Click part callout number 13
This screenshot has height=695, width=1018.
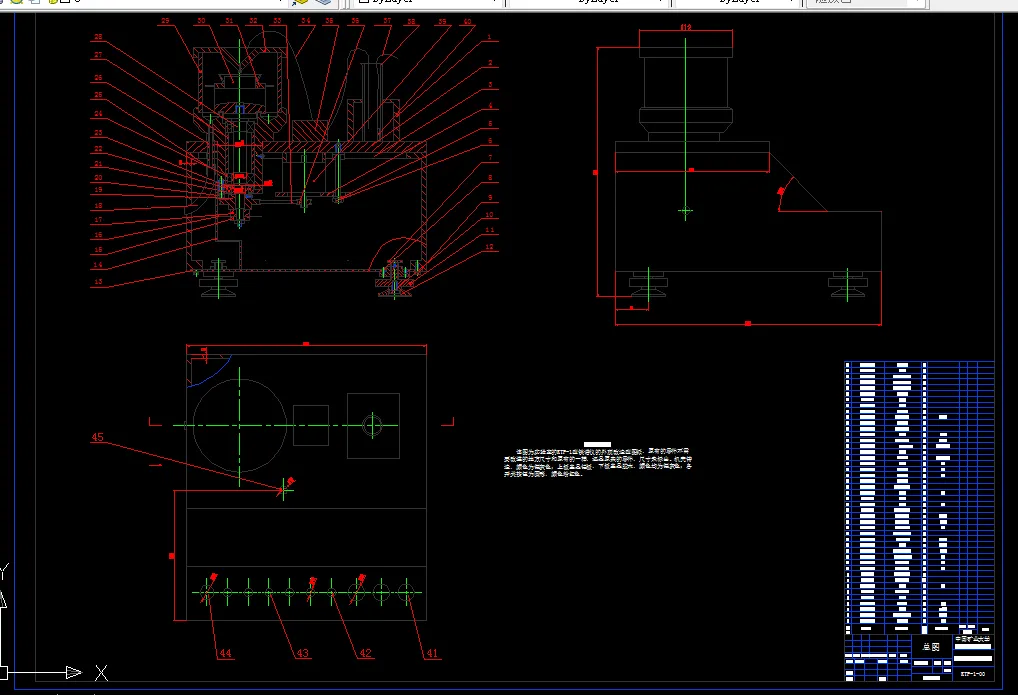[98, 282]
